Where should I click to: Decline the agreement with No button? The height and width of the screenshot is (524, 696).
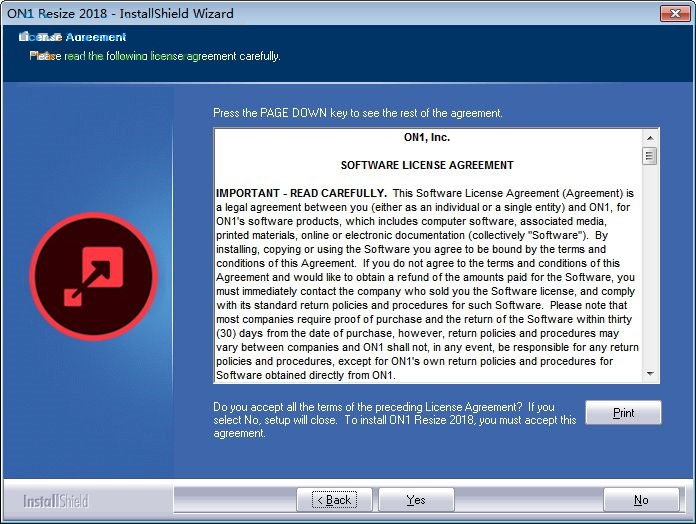coord(641,500)
